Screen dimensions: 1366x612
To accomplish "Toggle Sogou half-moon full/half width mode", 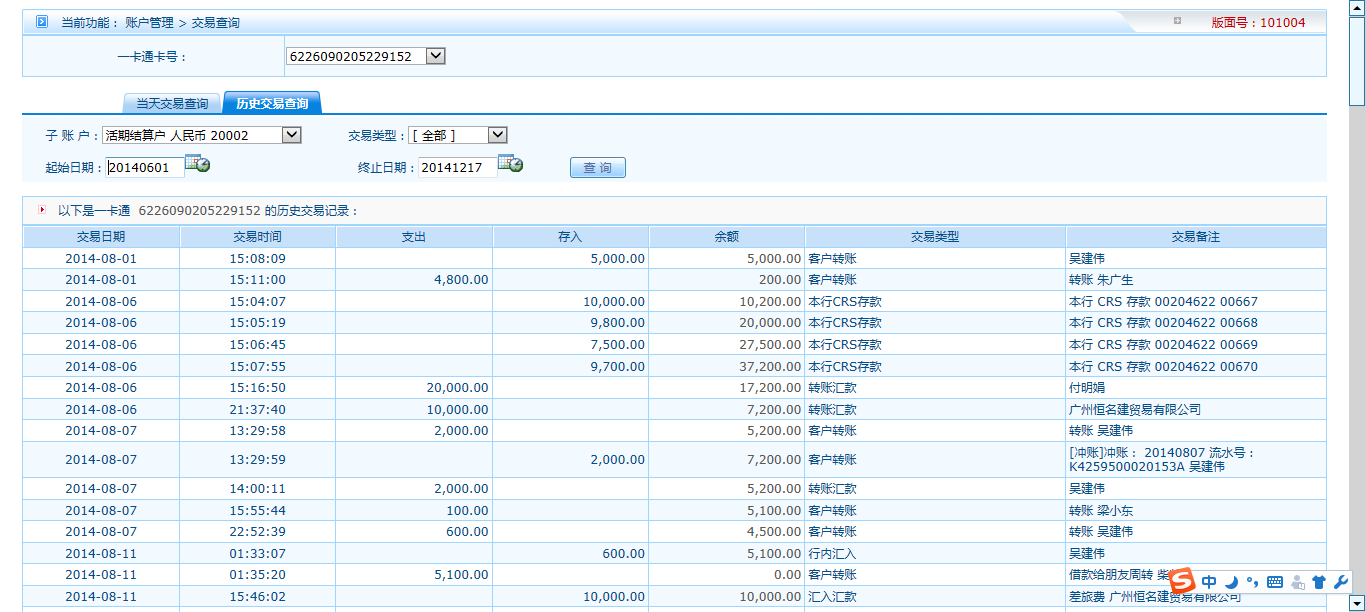I will click(x=1232, y=582).
